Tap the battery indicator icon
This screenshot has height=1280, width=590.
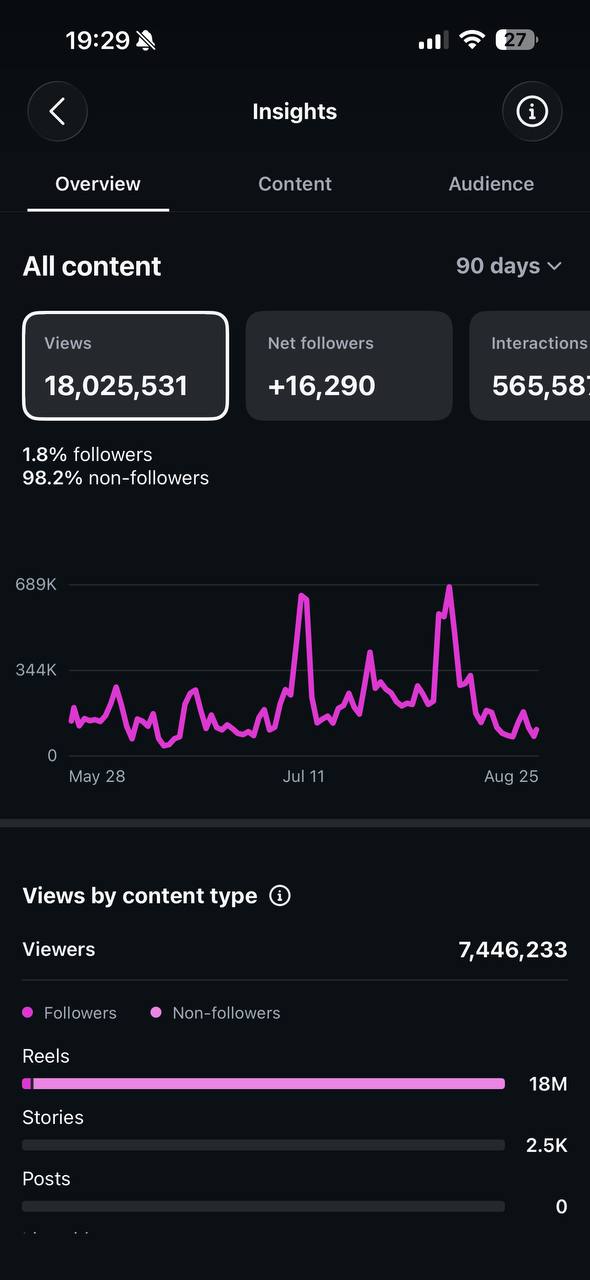tap(517, 40)
